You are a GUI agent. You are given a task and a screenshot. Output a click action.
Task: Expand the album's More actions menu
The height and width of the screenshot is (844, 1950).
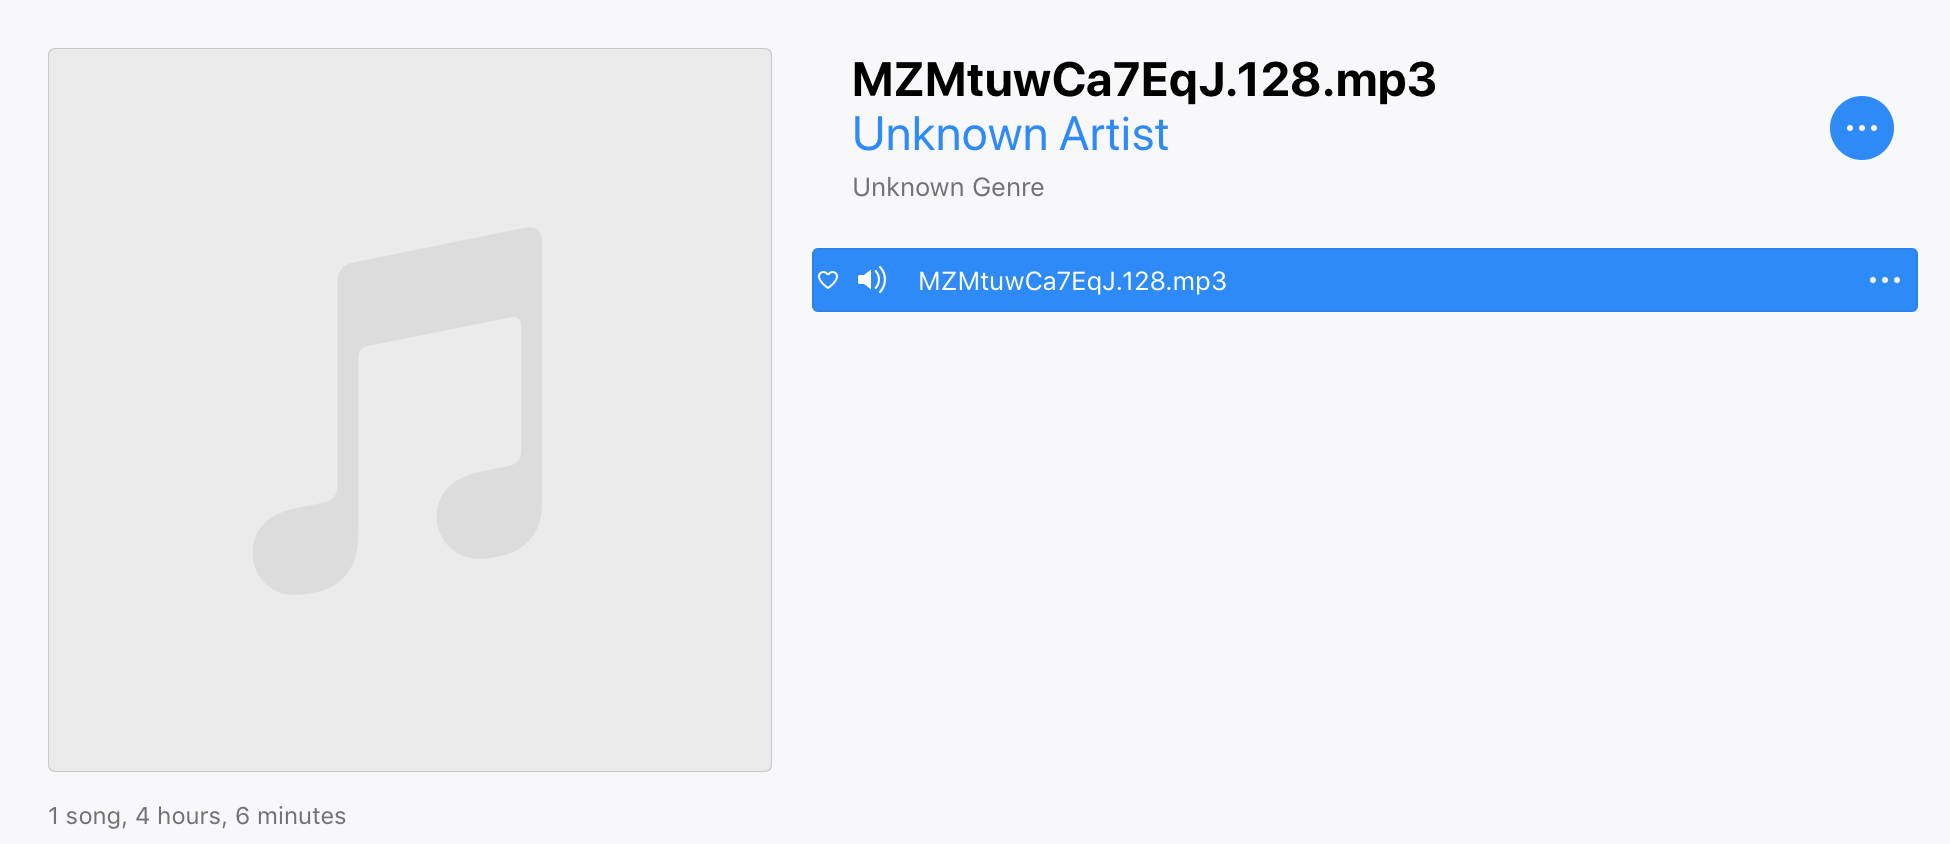point(1861,128)
